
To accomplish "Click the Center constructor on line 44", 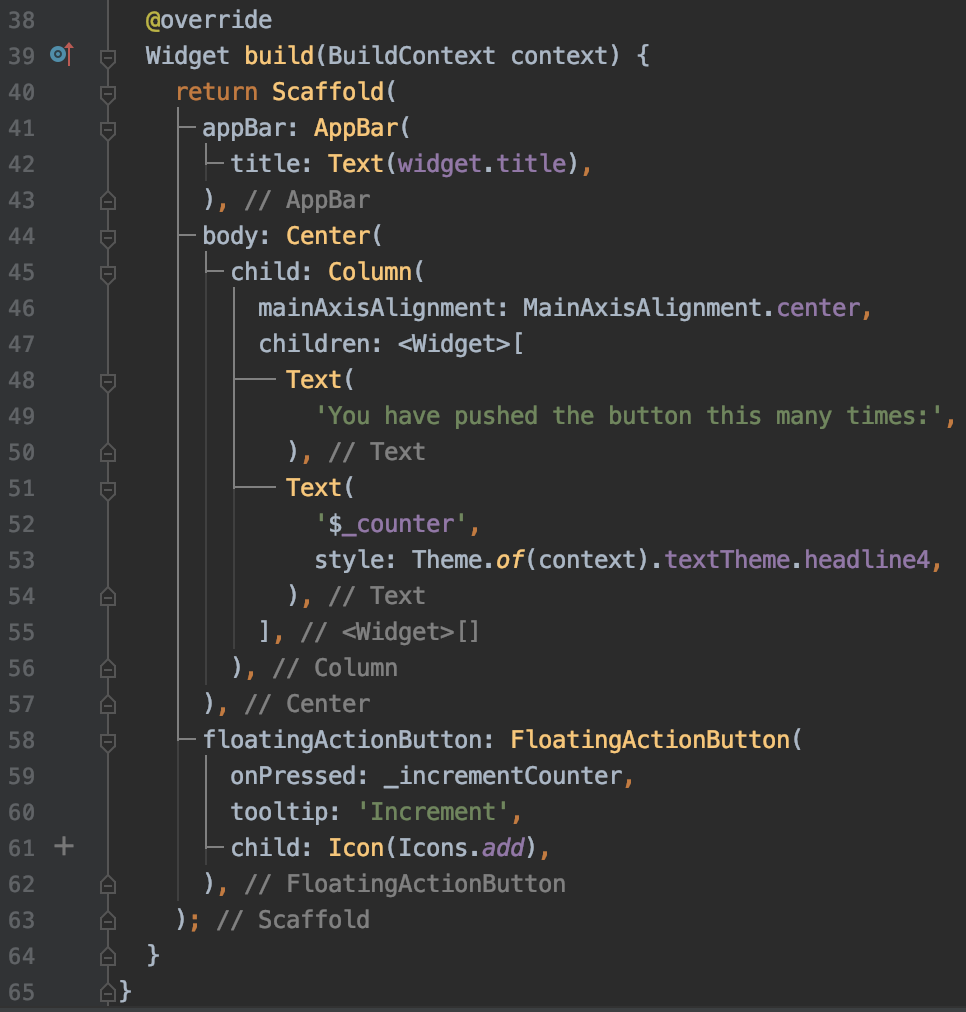I will (328, 236).
